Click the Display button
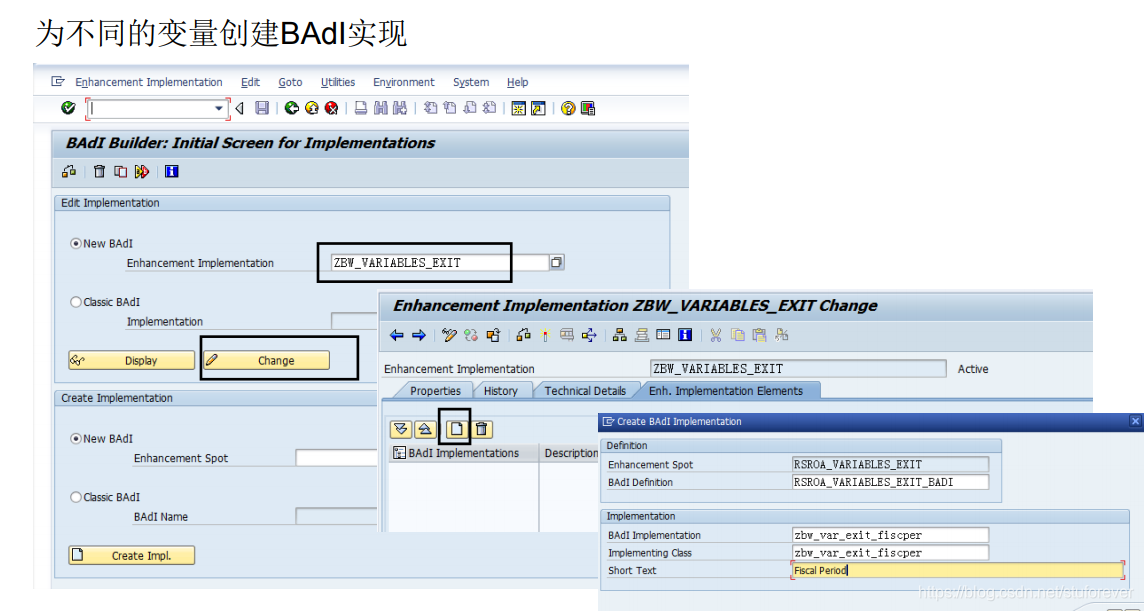The image size is (1144, 611). coord(132,361)
